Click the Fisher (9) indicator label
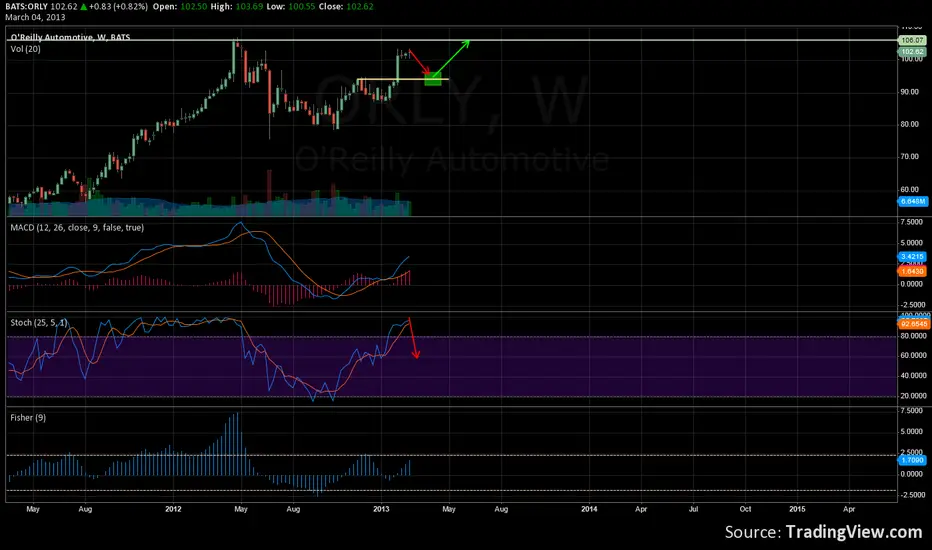 coord(28,417)
